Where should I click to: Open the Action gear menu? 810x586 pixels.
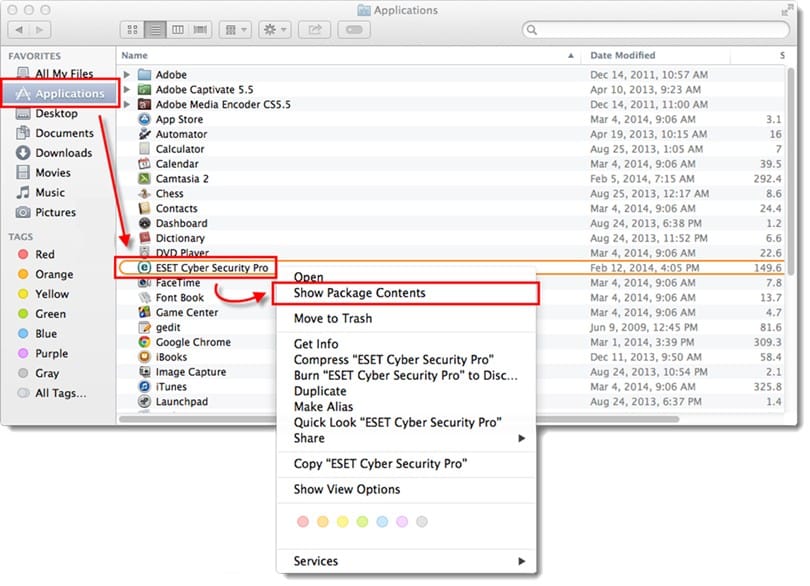pyautogui.click(x=275, y=29)
